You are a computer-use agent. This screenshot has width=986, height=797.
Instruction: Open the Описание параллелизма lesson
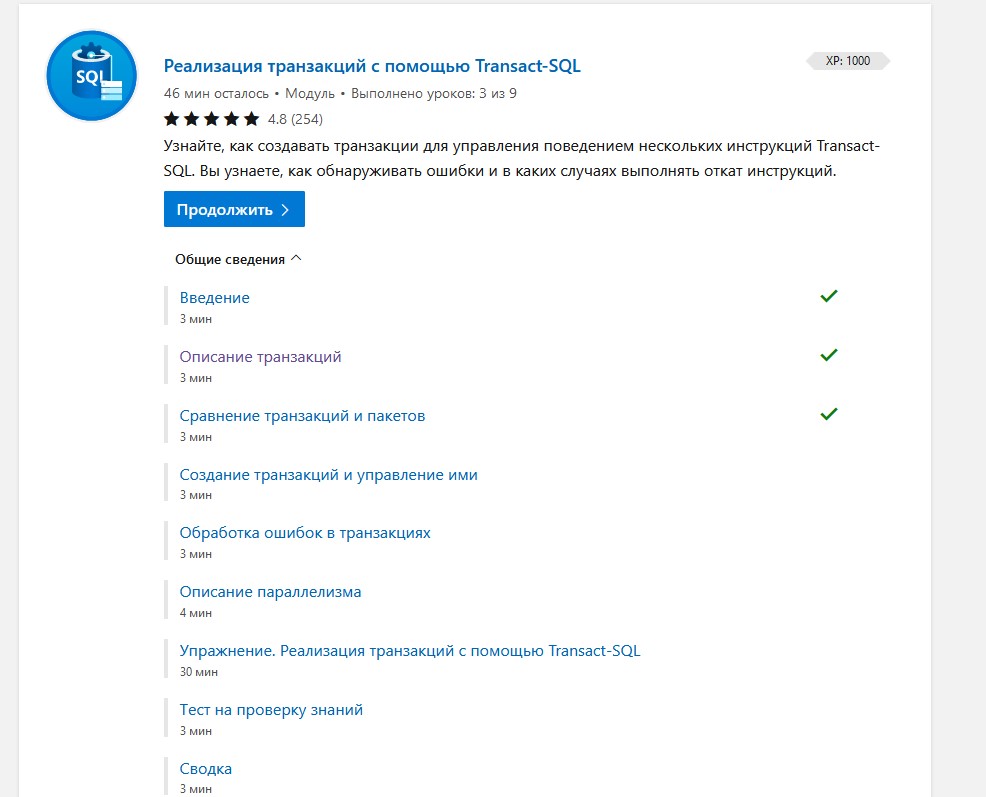pyautogui.click(x=270, y=592)
